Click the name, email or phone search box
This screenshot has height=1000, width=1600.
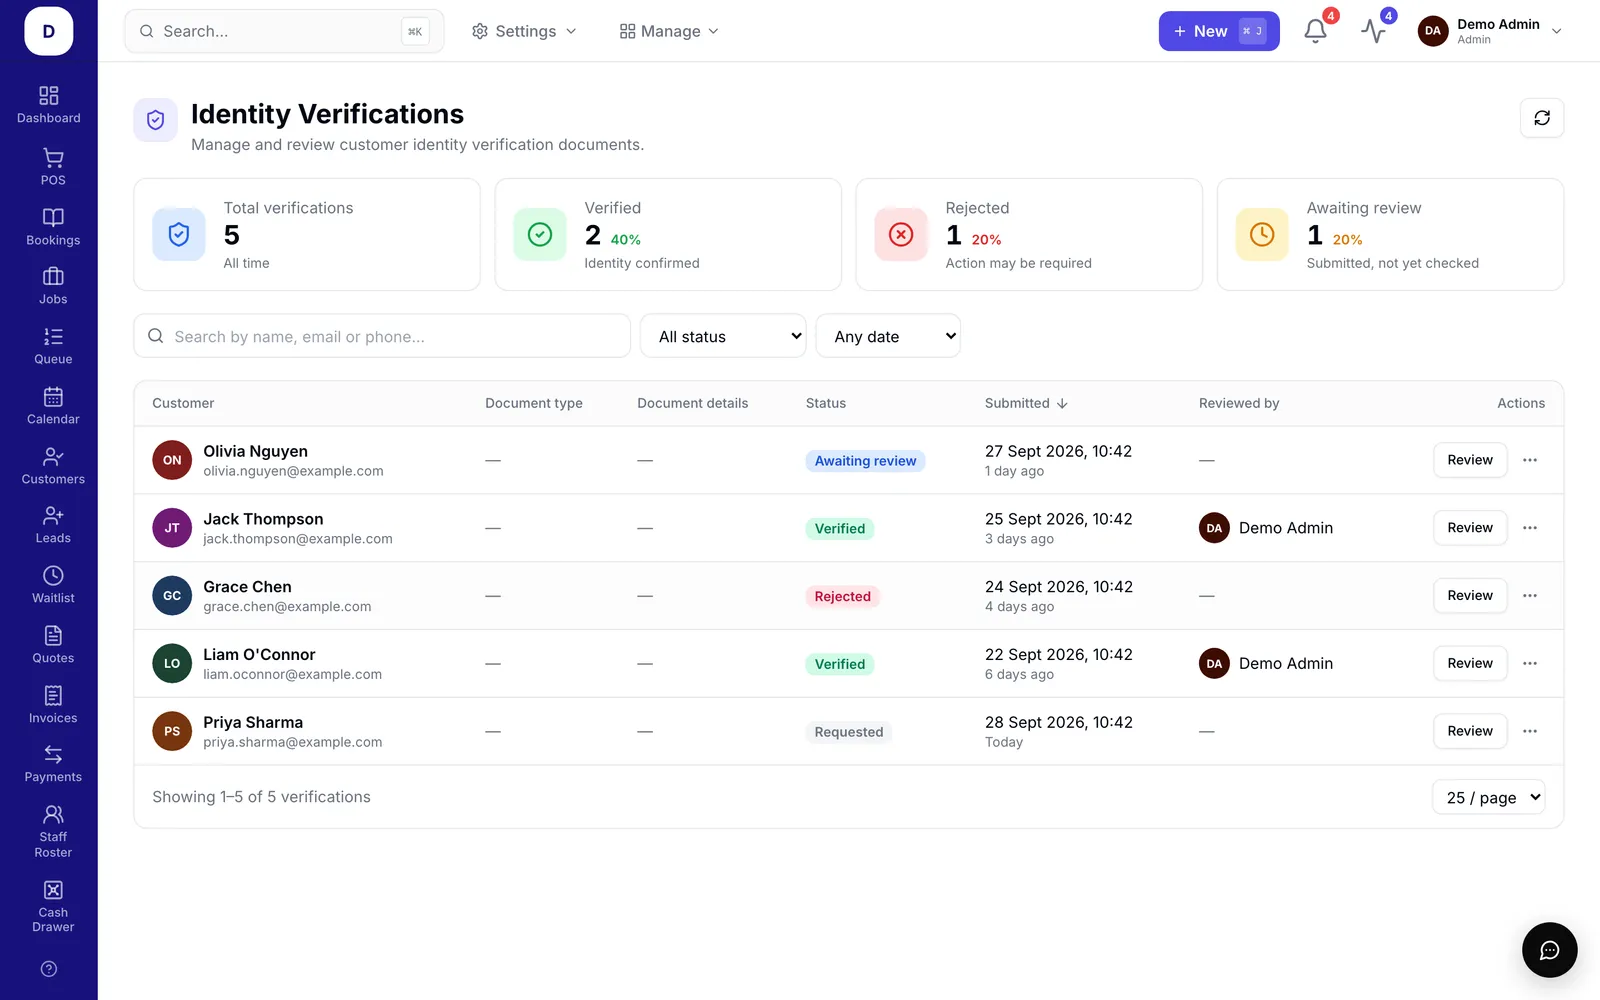382,336
